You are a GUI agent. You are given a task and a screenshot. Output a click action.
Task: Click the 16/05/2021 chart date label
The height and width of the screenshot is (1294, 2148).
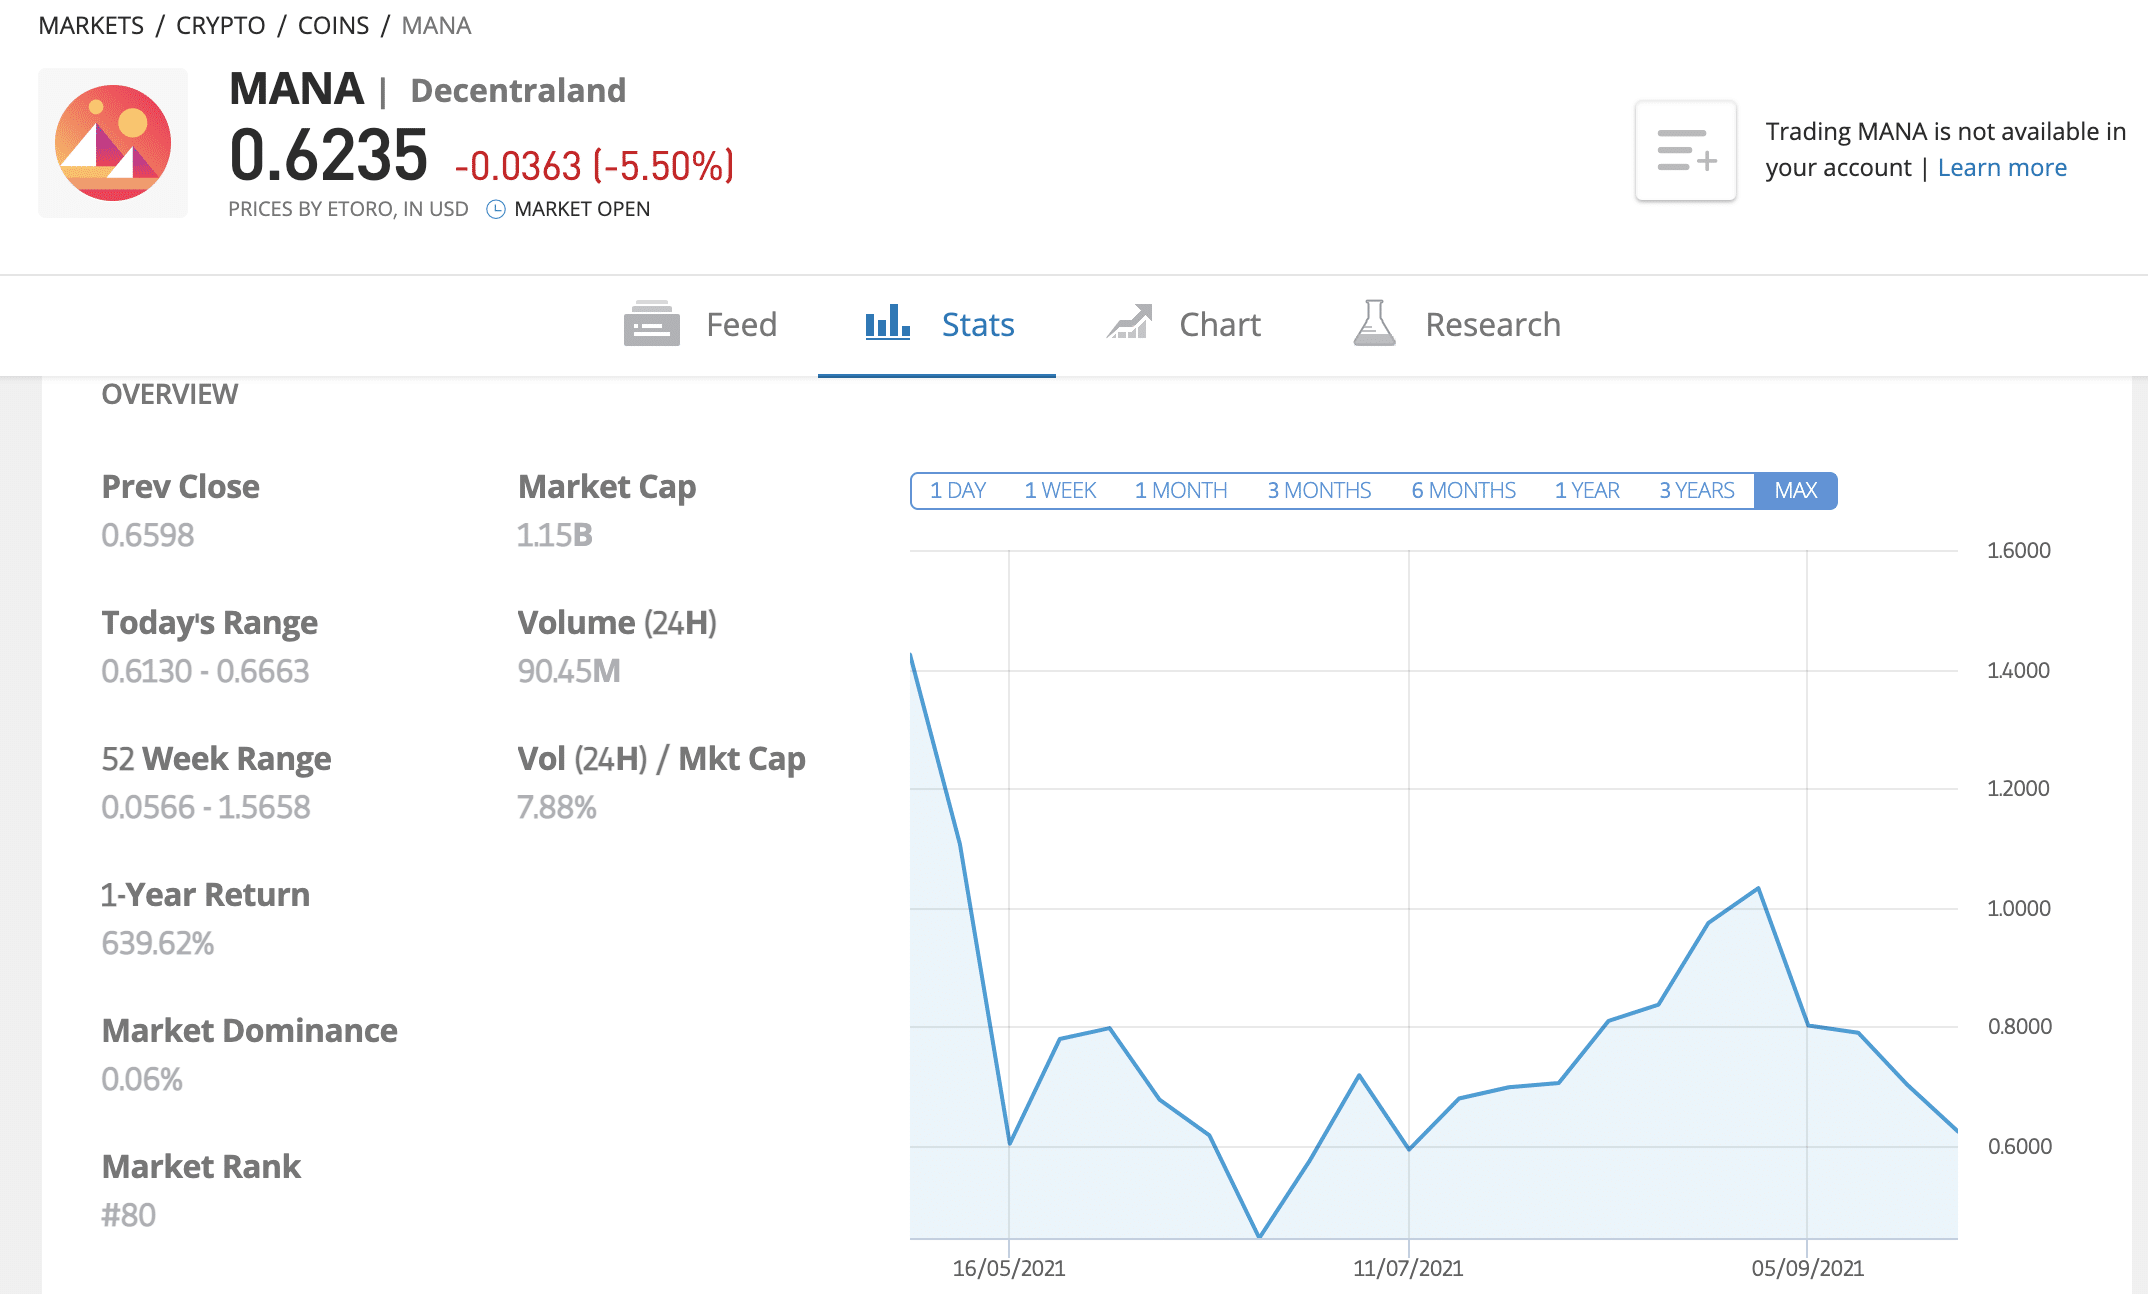(x=1009, y=1268)
